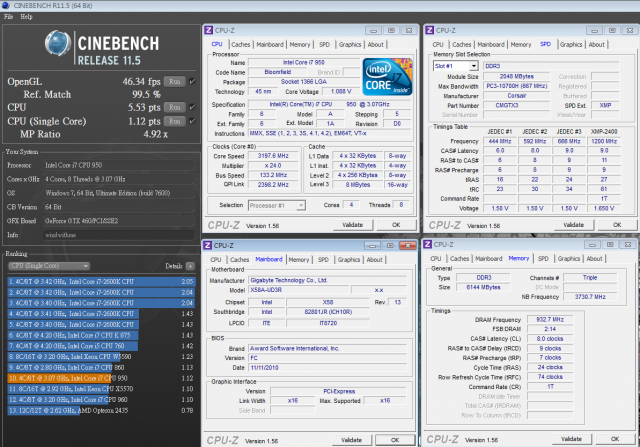640x447 pixels.
Task: Click the Level 3 cache value 8 MBytes
Action: [358, 185]
